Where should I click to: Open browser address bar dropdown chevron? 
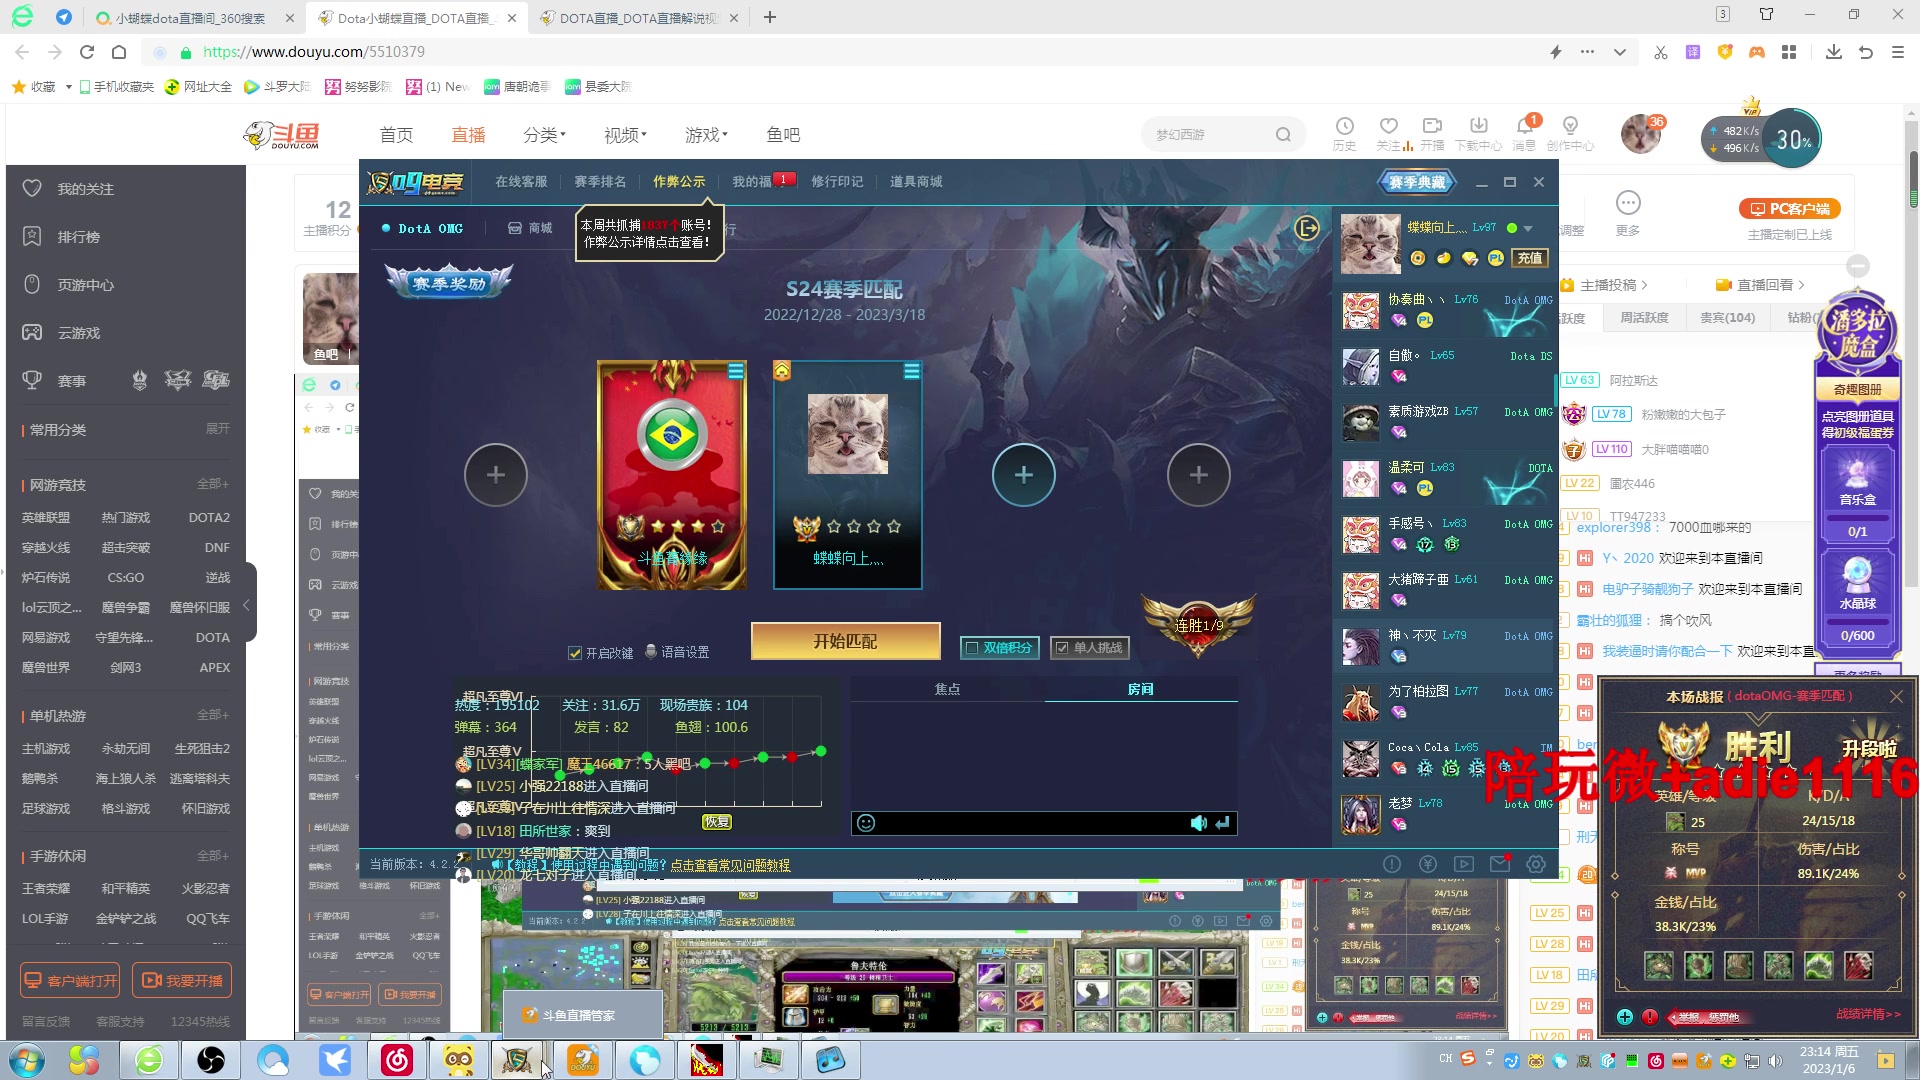point(1619,52)
